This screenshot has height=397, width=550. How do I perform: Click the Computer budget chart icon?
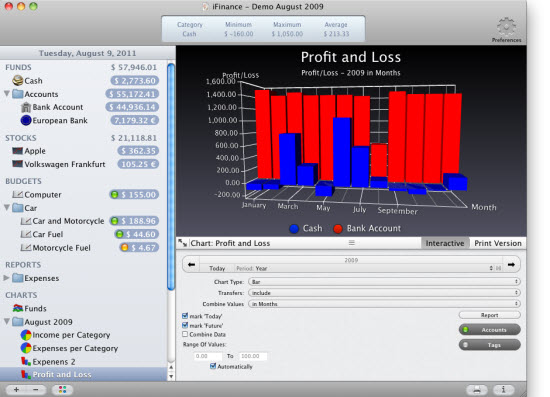point(18,194)
